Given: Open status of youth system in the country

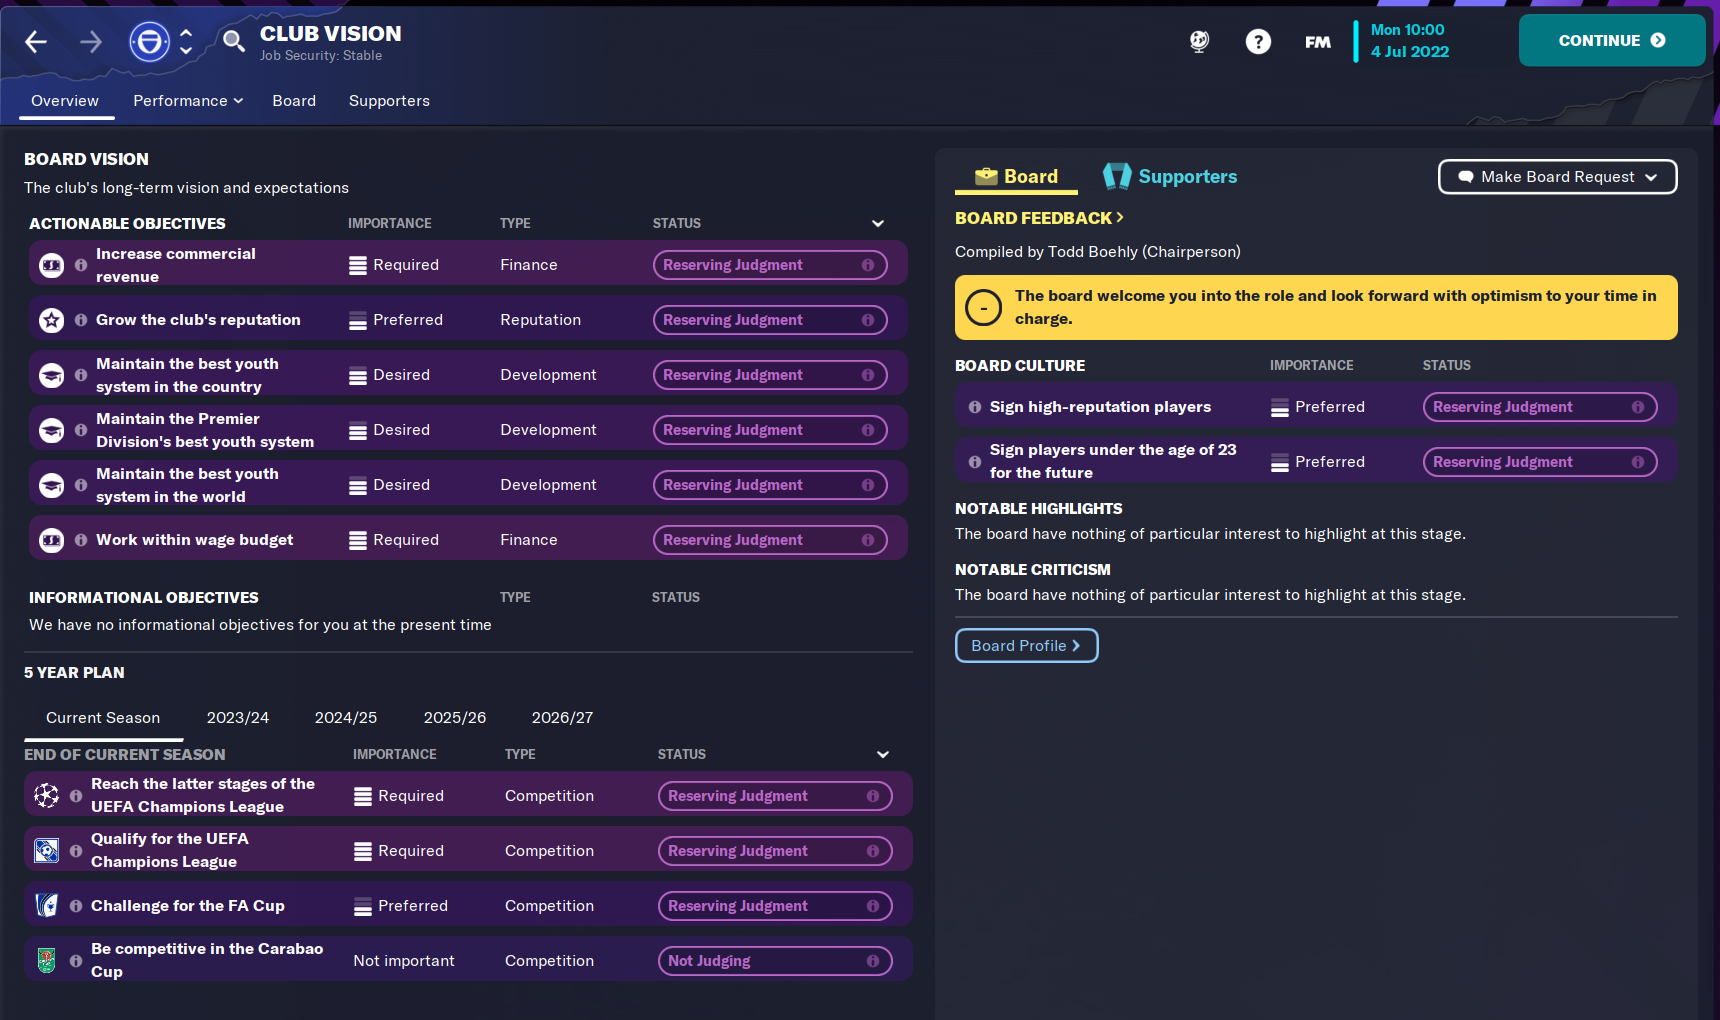Looking at the screenshot, I should [770, 375].
